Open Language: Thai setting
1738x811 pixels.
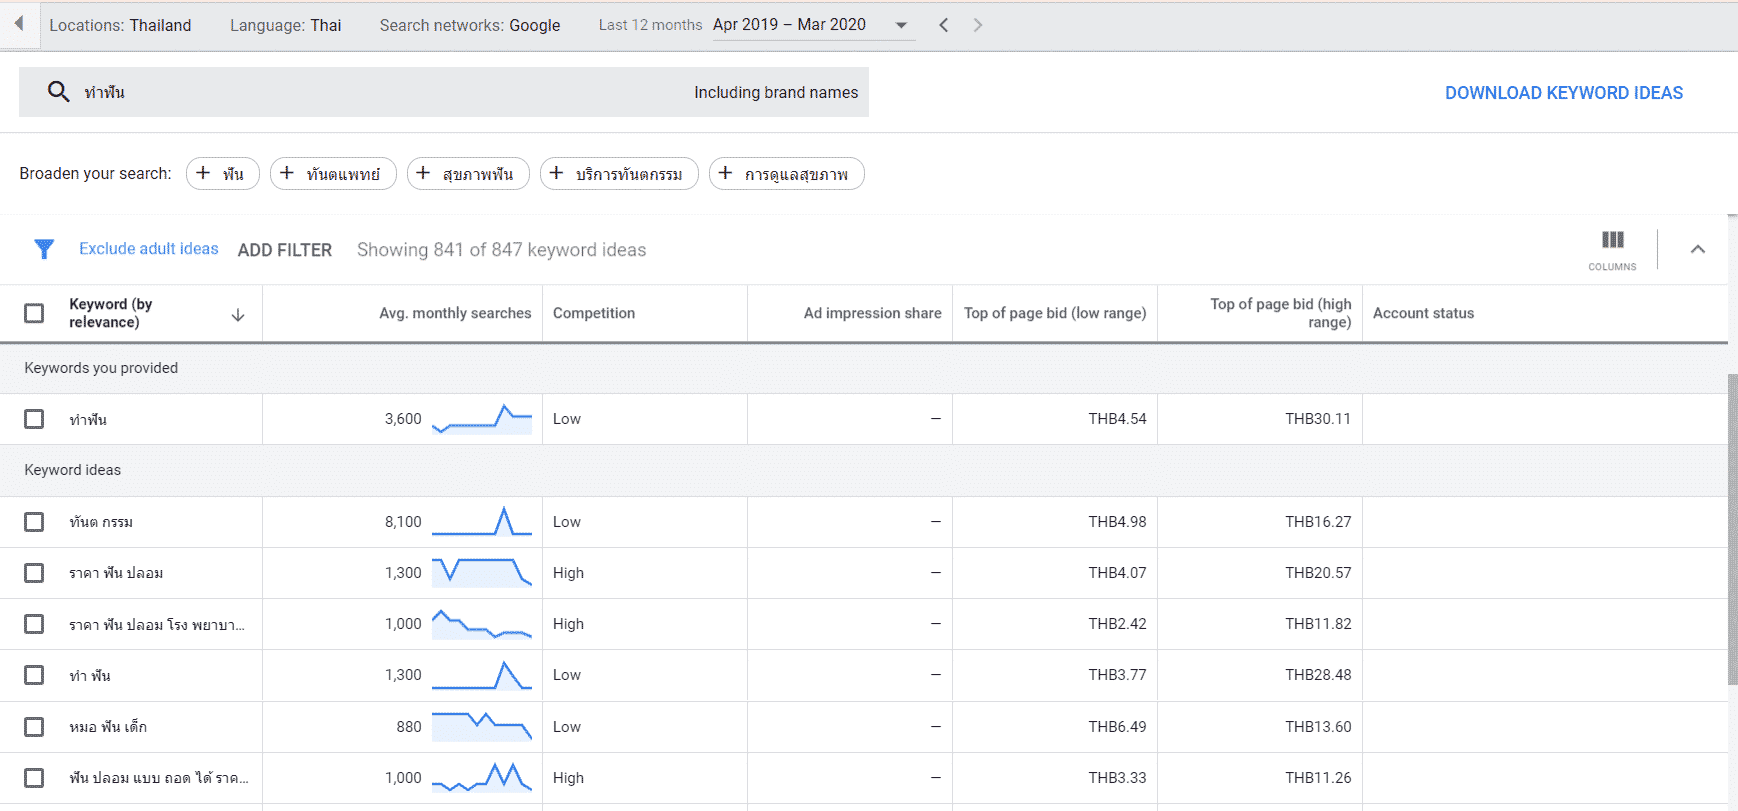pos(285,25)
